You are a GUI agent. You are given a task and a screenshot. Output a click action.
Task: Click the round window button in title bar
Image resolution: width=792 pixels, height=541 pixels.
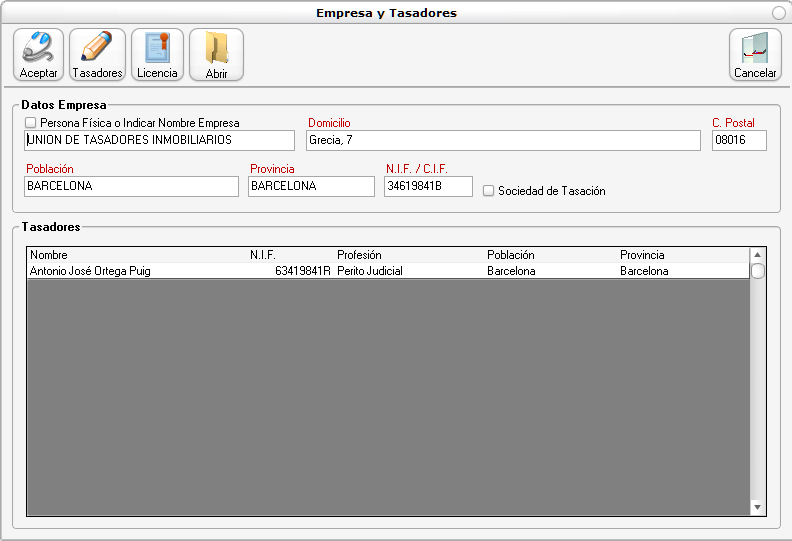click(779, 13)
